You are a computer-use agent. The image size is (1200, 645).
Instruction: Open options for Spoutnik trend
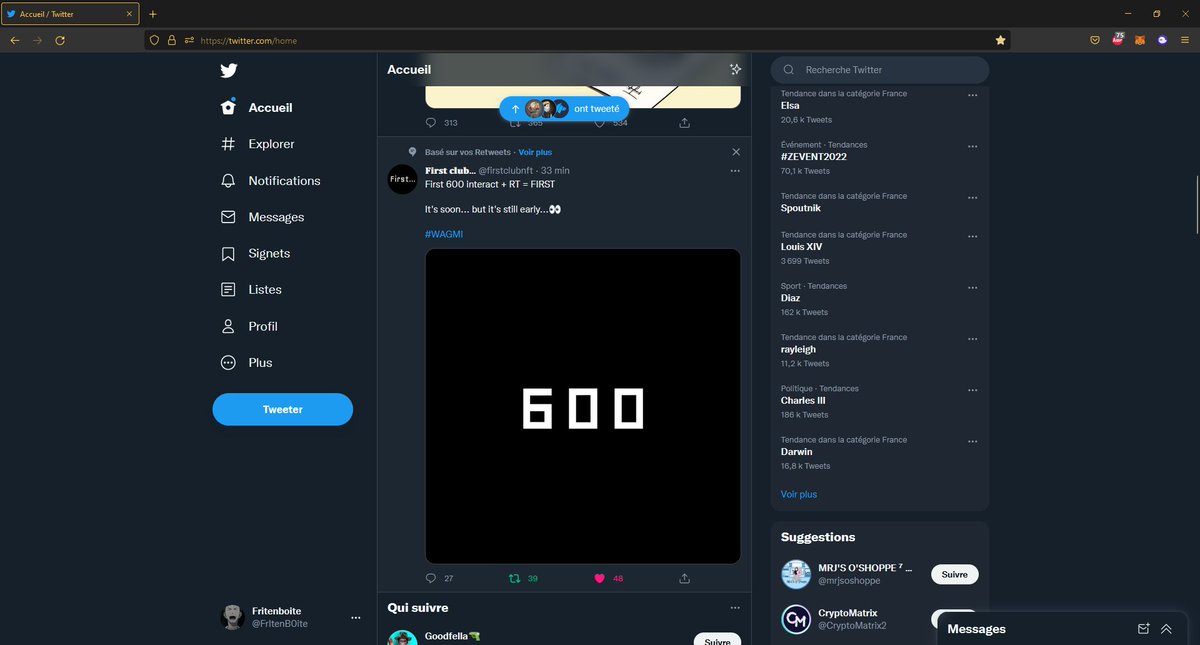(x=972, y=197)
